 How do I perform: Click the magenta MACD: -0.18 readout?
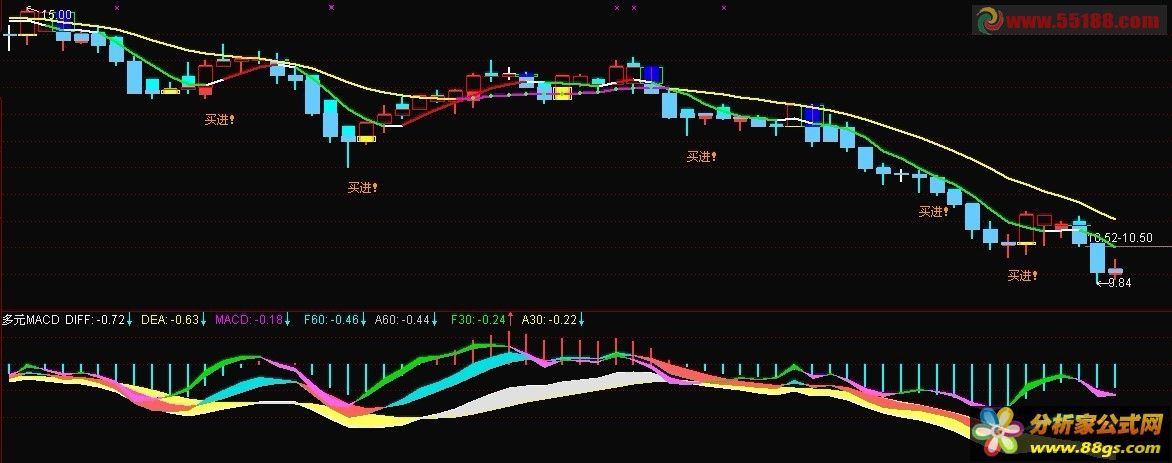(x=249, y=320)
